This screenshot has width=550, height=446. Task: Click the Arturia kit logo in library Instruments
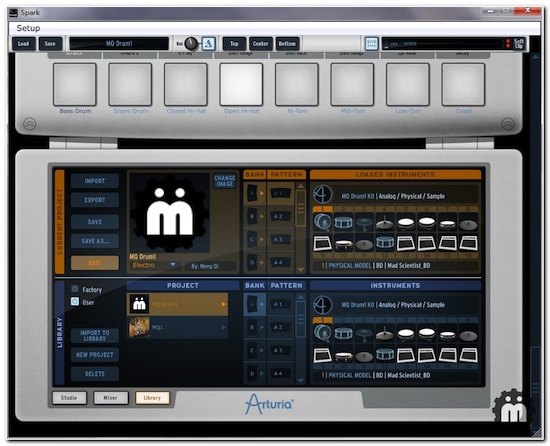(x=322, y=304)
